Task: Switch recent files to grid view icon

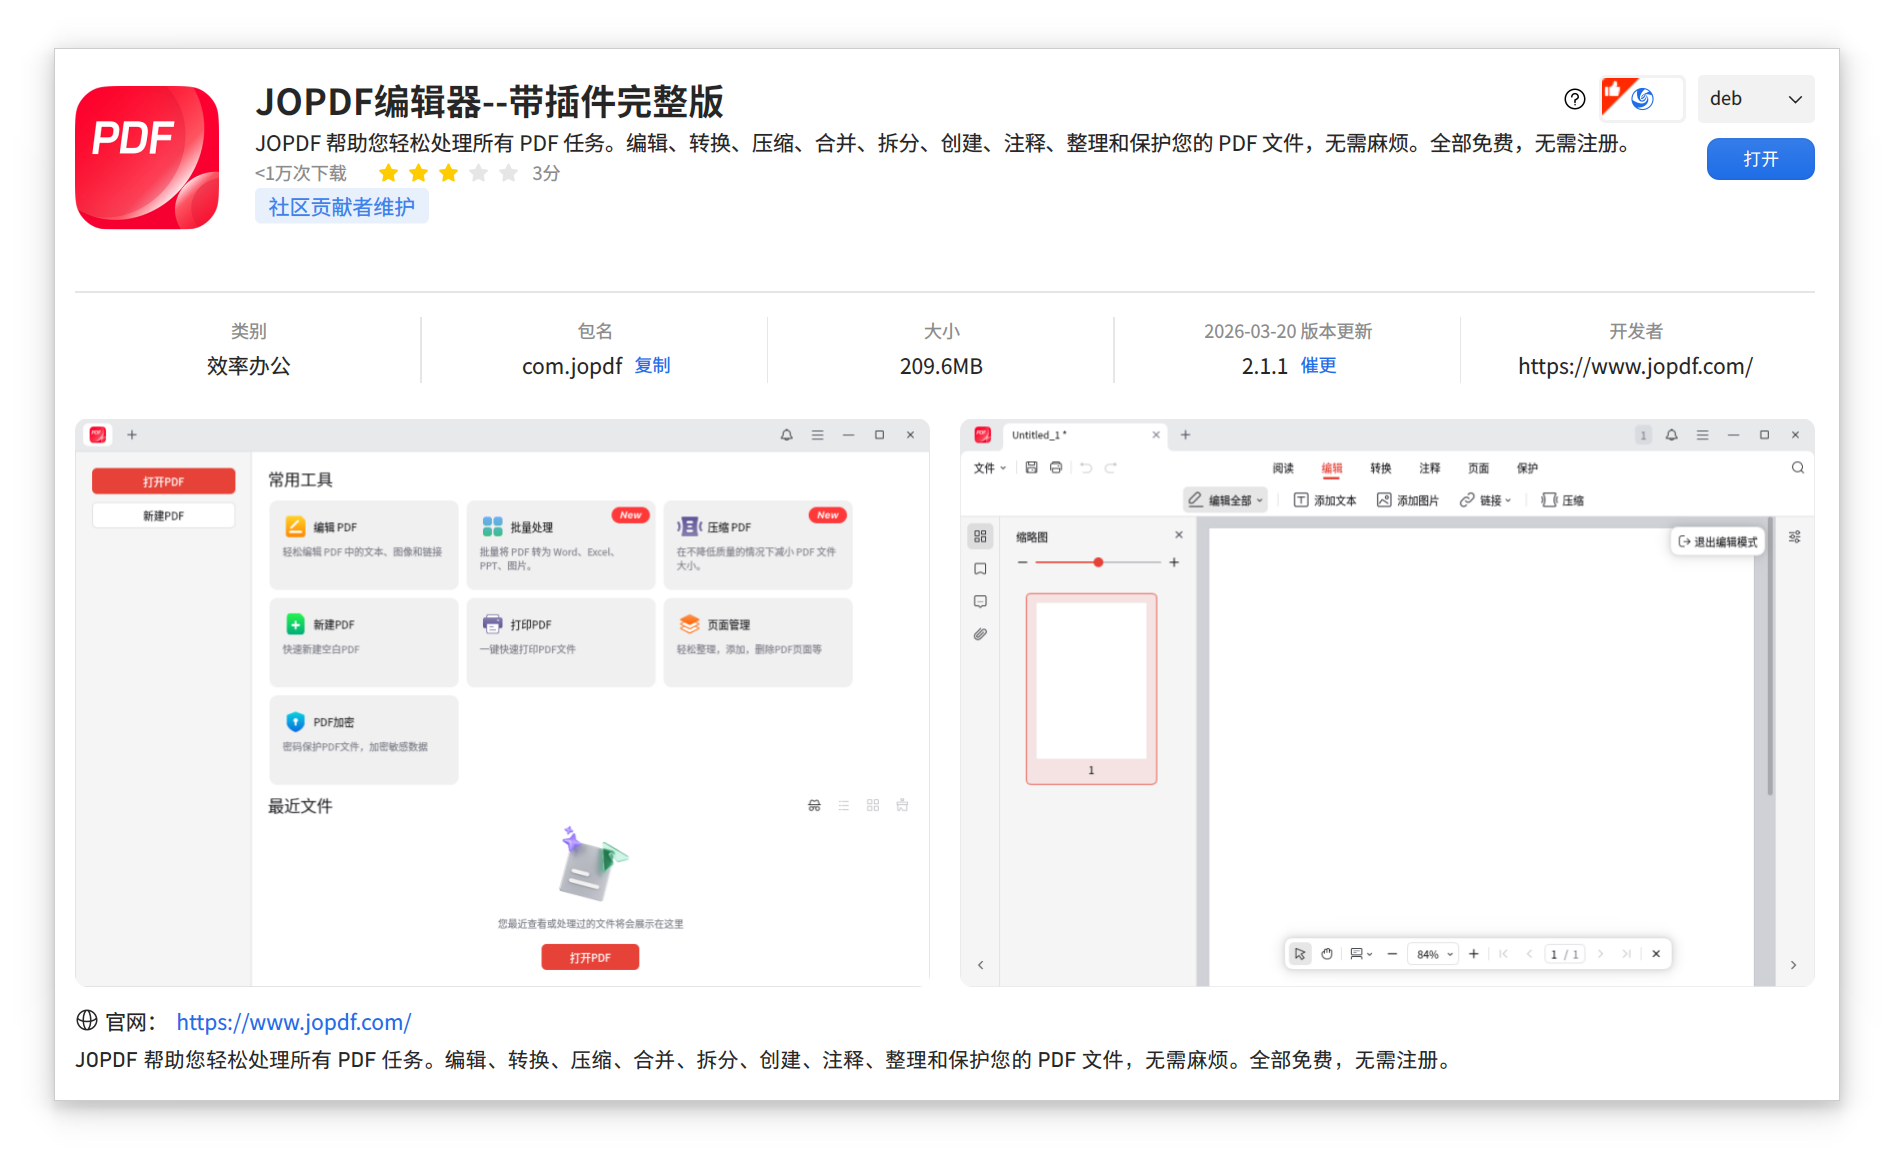Action: [873, 805]
